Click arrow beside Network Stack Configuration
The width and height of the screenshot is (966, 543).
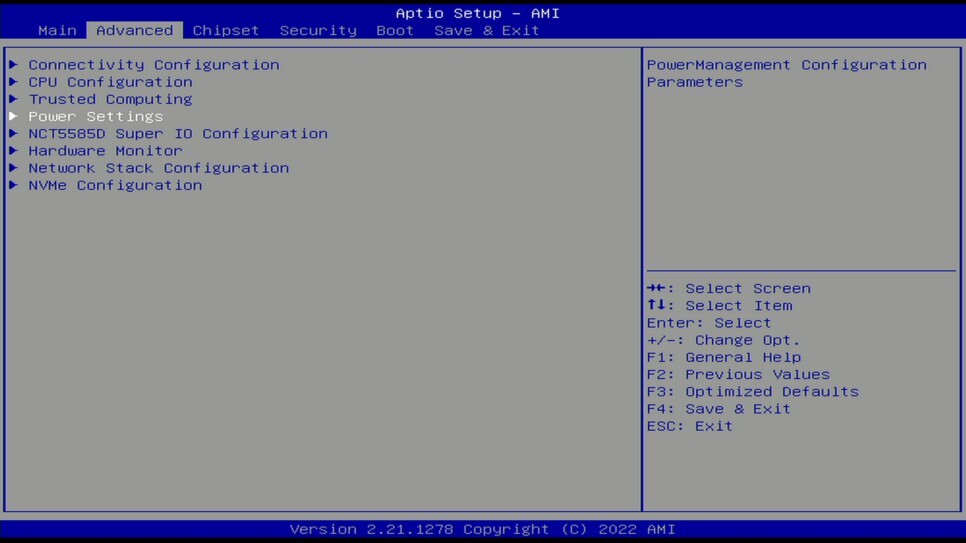click(14, 168)
